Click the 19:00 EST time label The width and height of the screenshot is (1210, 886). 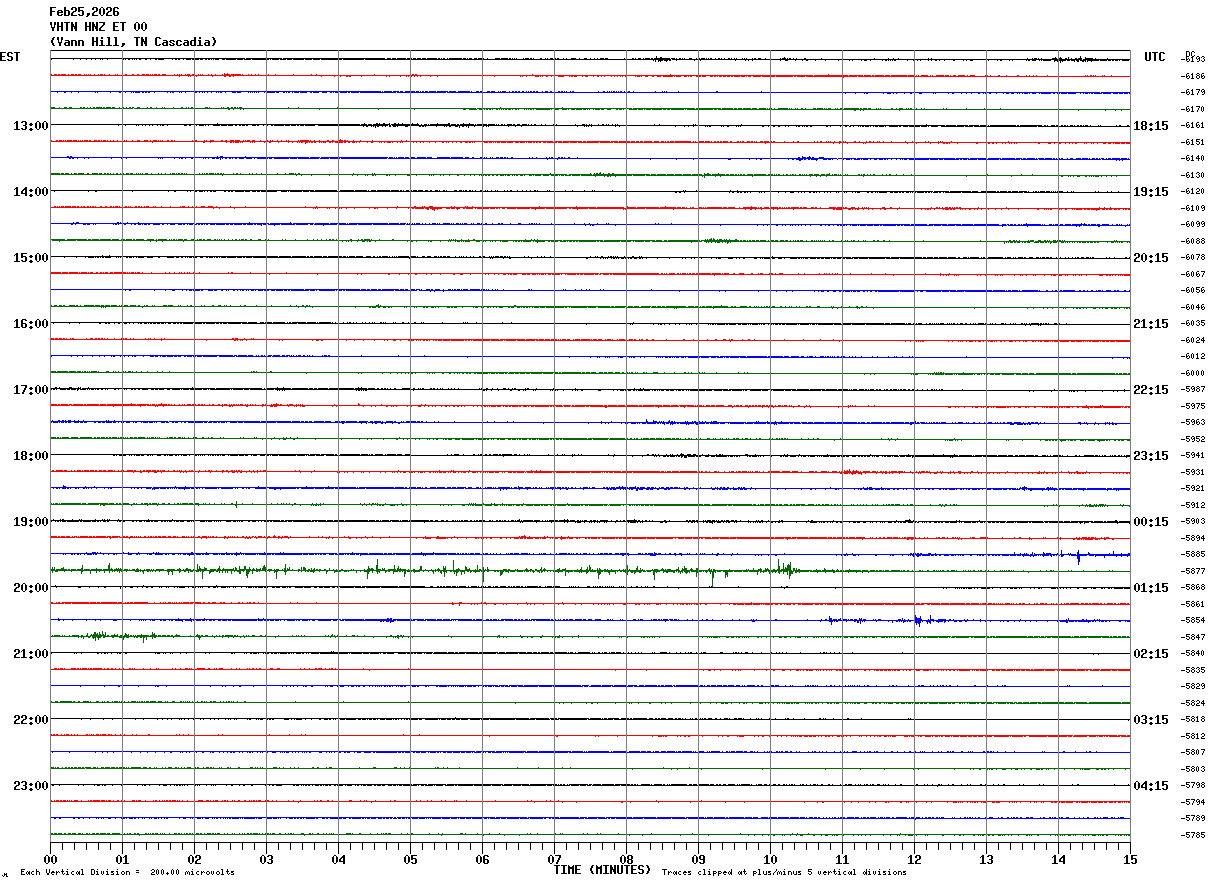point(31,522)
